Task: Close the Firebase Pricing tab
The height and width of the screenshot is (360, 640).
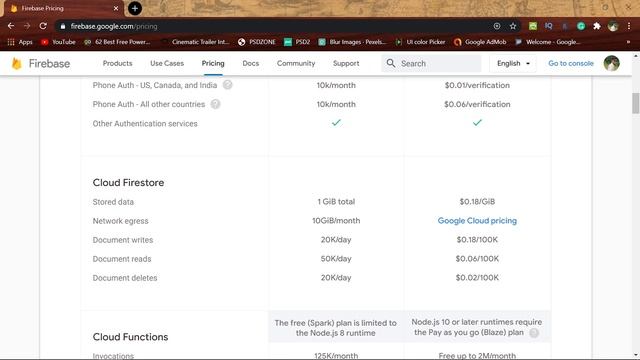Action: tap(116, 8)
